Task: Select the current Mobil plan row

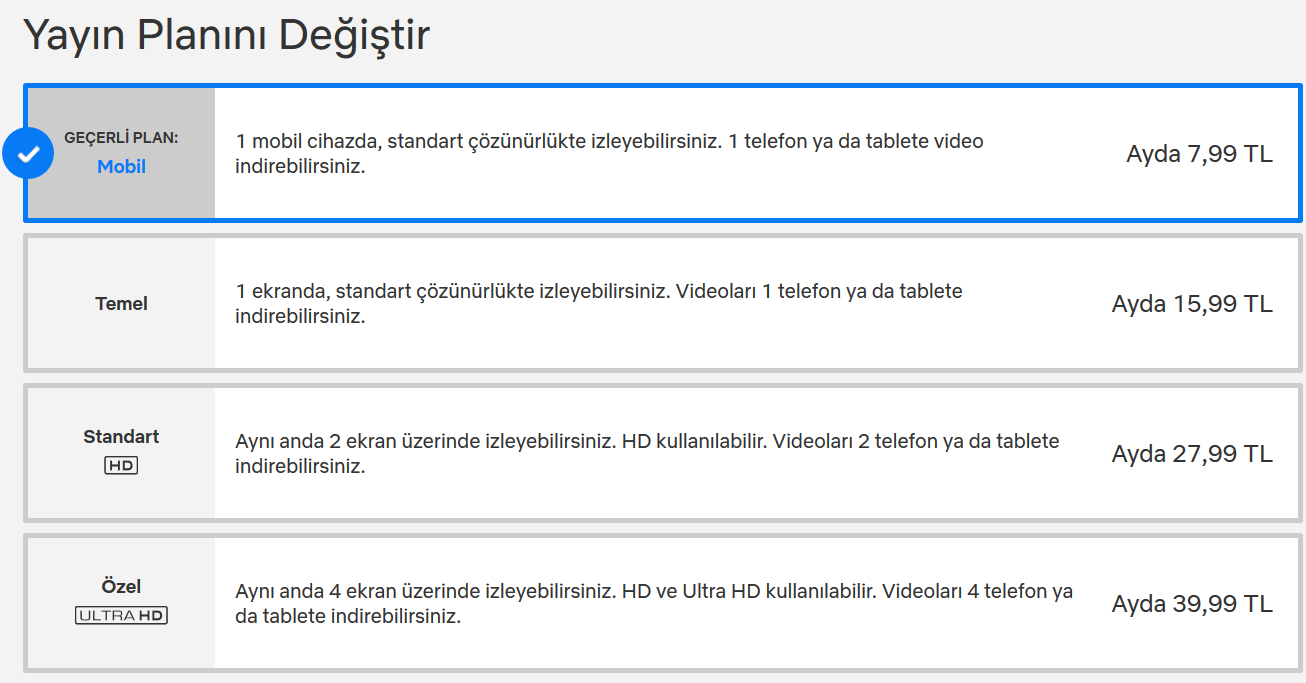Action: point(663,153)
